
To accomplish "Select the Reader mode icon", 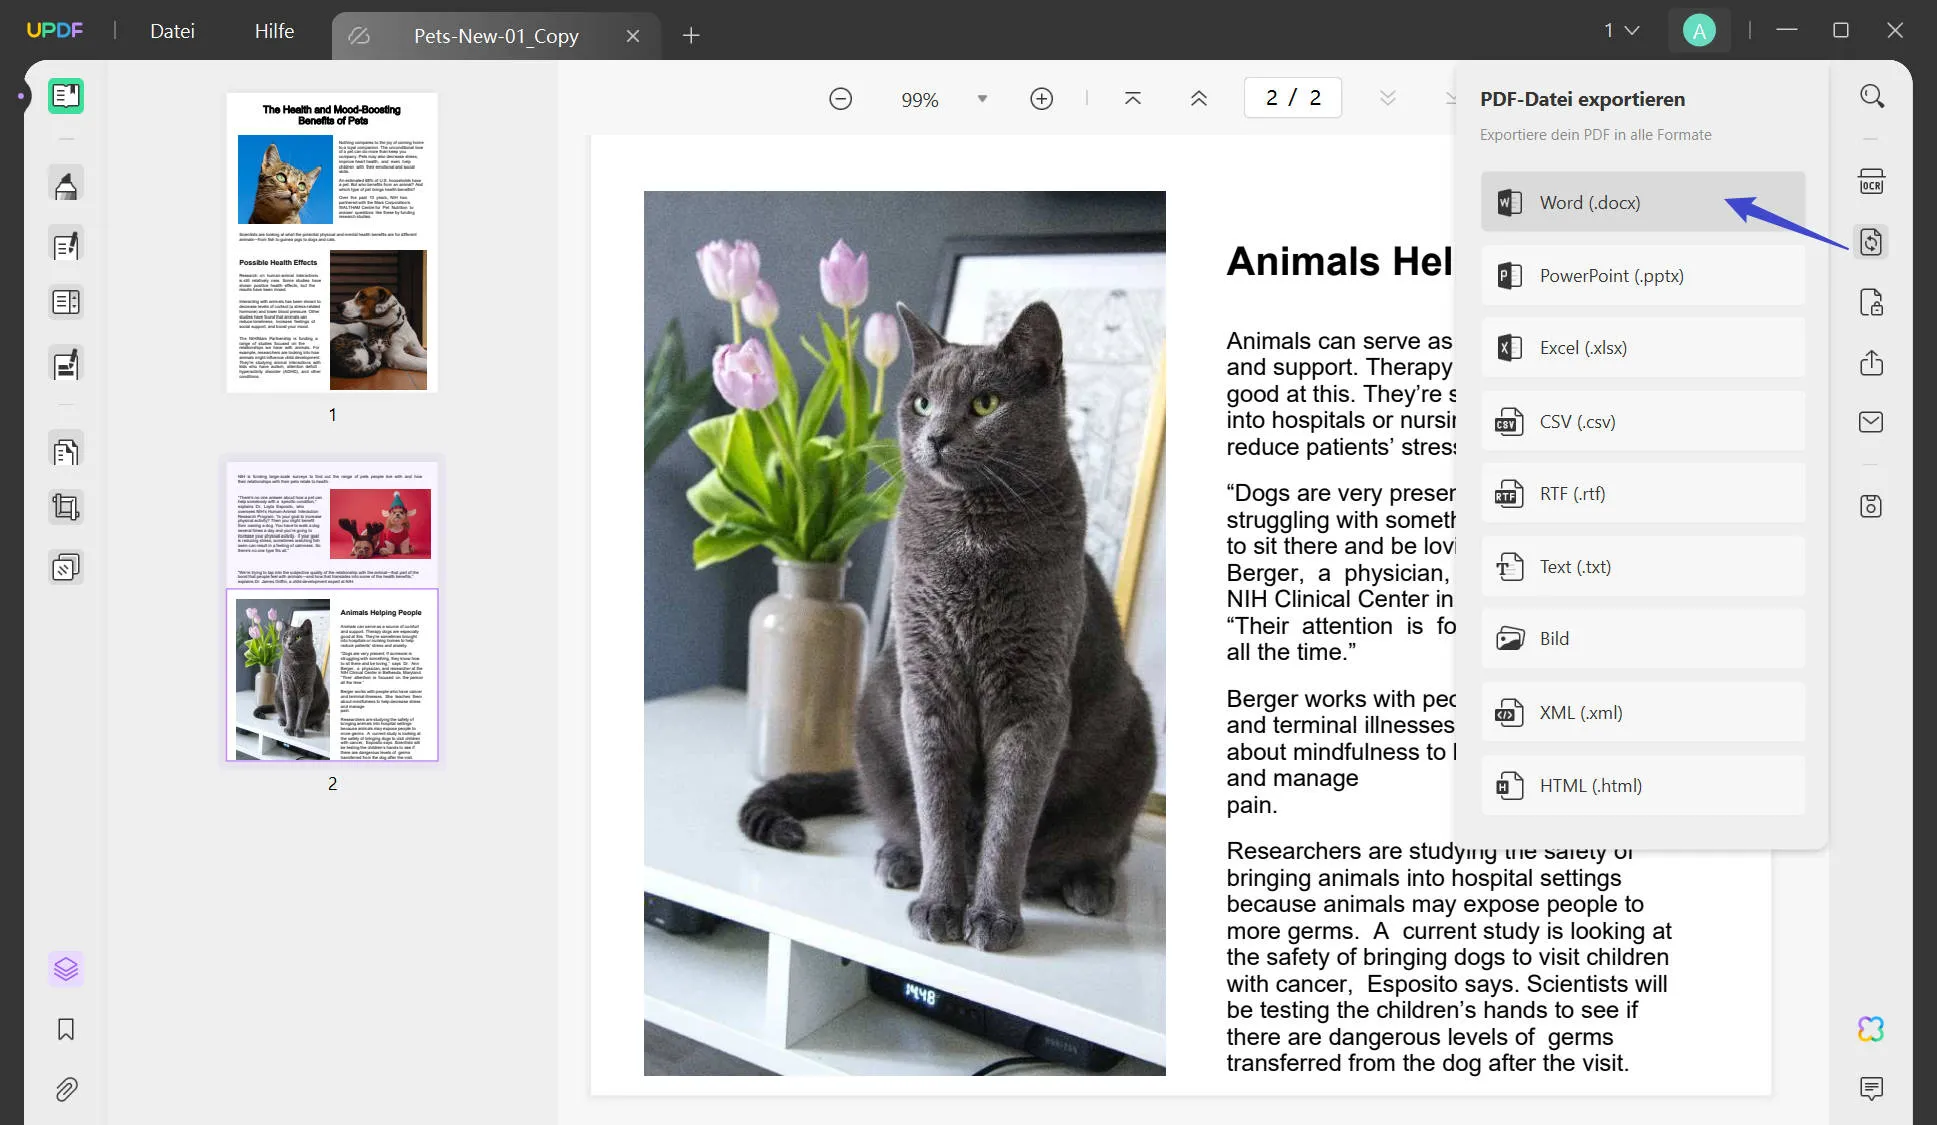I will (66, 96).
